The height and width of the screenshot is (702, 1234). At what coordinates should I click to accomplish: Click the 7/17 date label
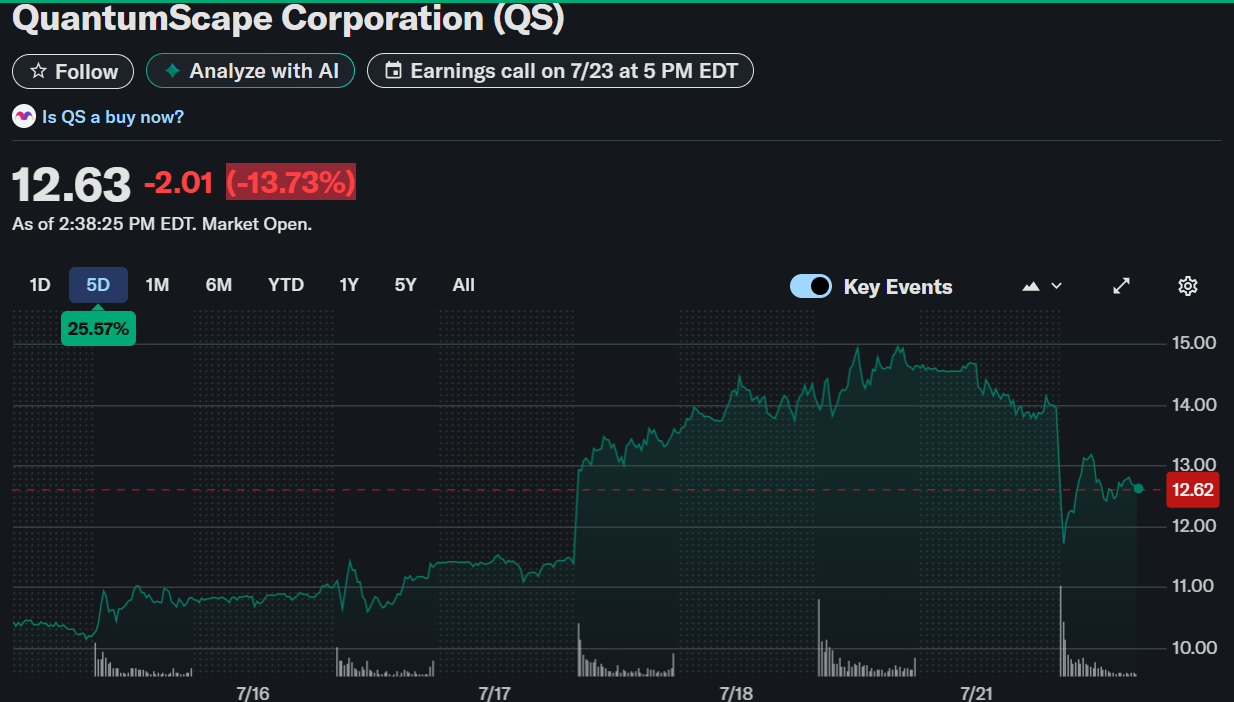coord(495,693)
